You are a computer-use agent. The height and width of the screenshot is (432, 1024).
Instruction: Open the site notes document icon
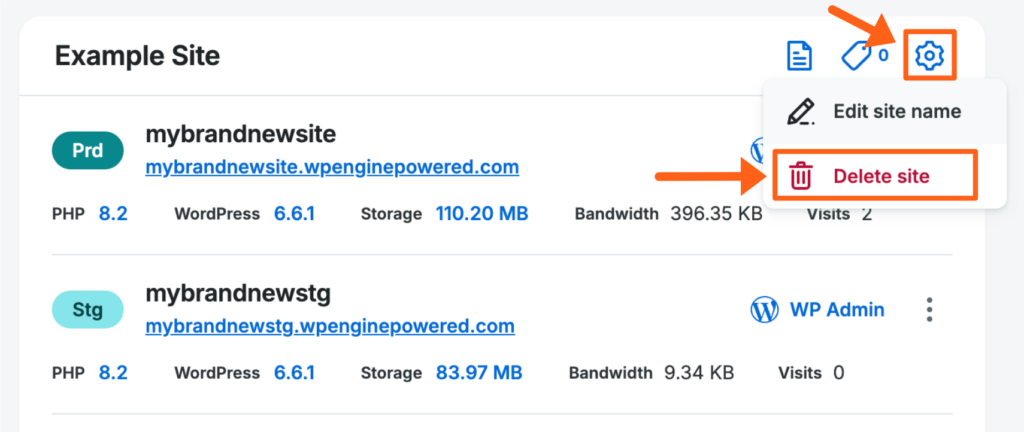(799, 56)
